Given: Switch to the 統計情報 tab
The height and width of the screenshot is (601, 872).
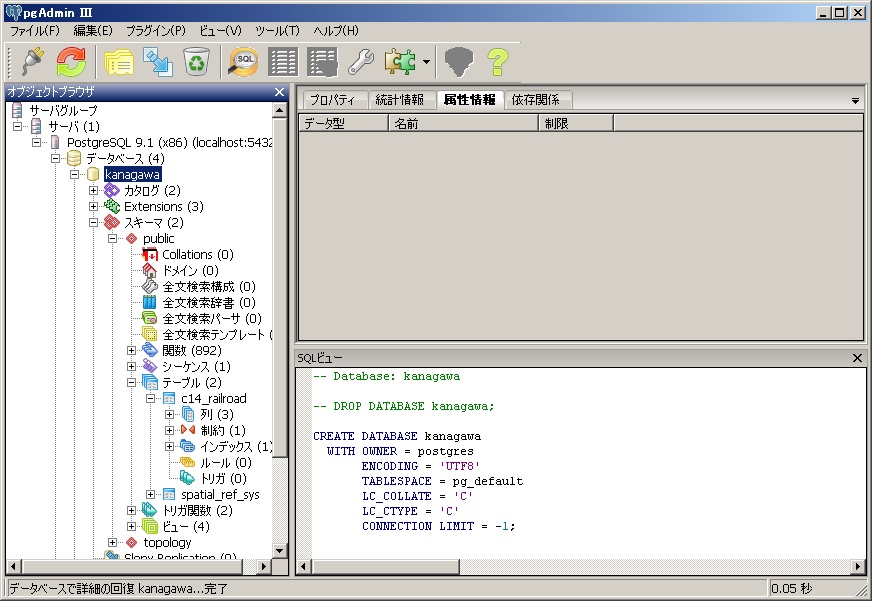Looking at the screenshot, I should point(399,100).
